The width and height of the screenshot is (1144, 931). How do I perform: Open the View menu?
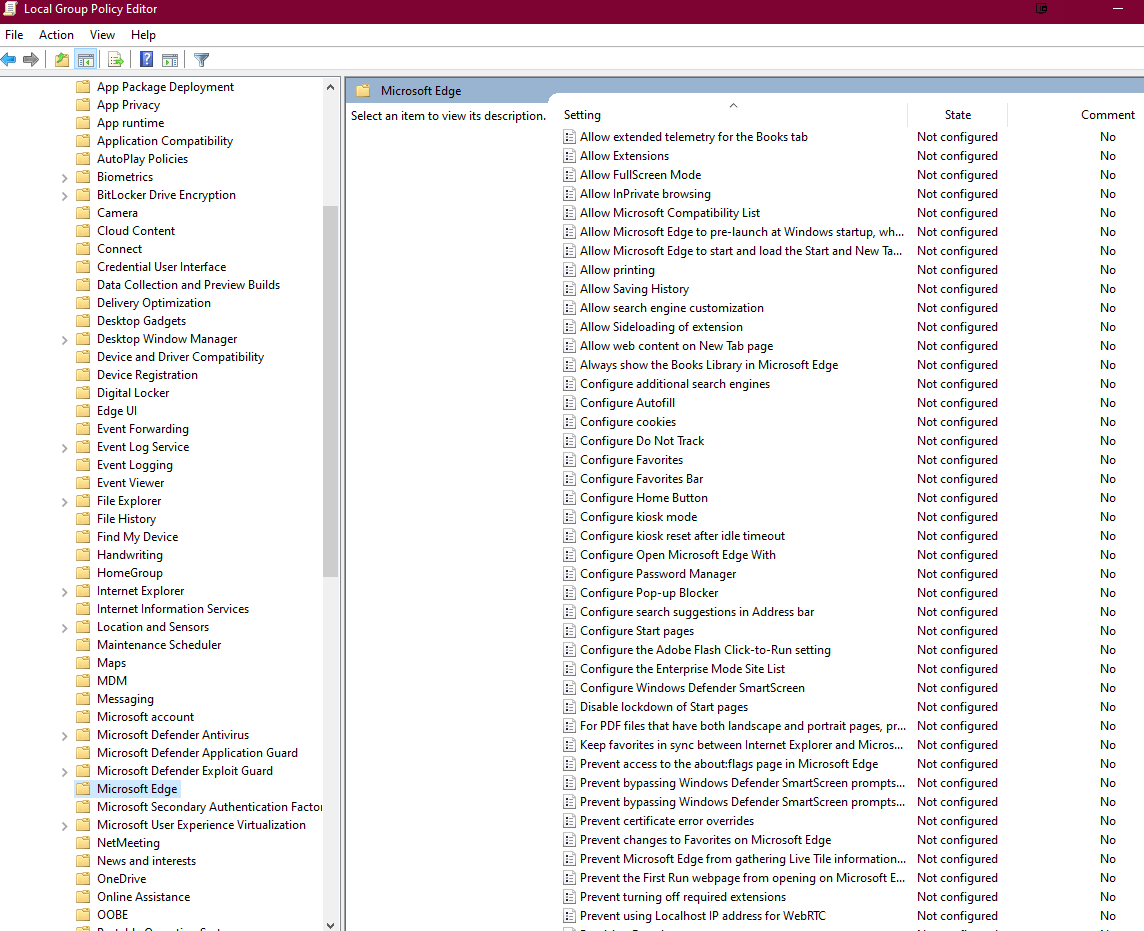click(x=102, y=35)
